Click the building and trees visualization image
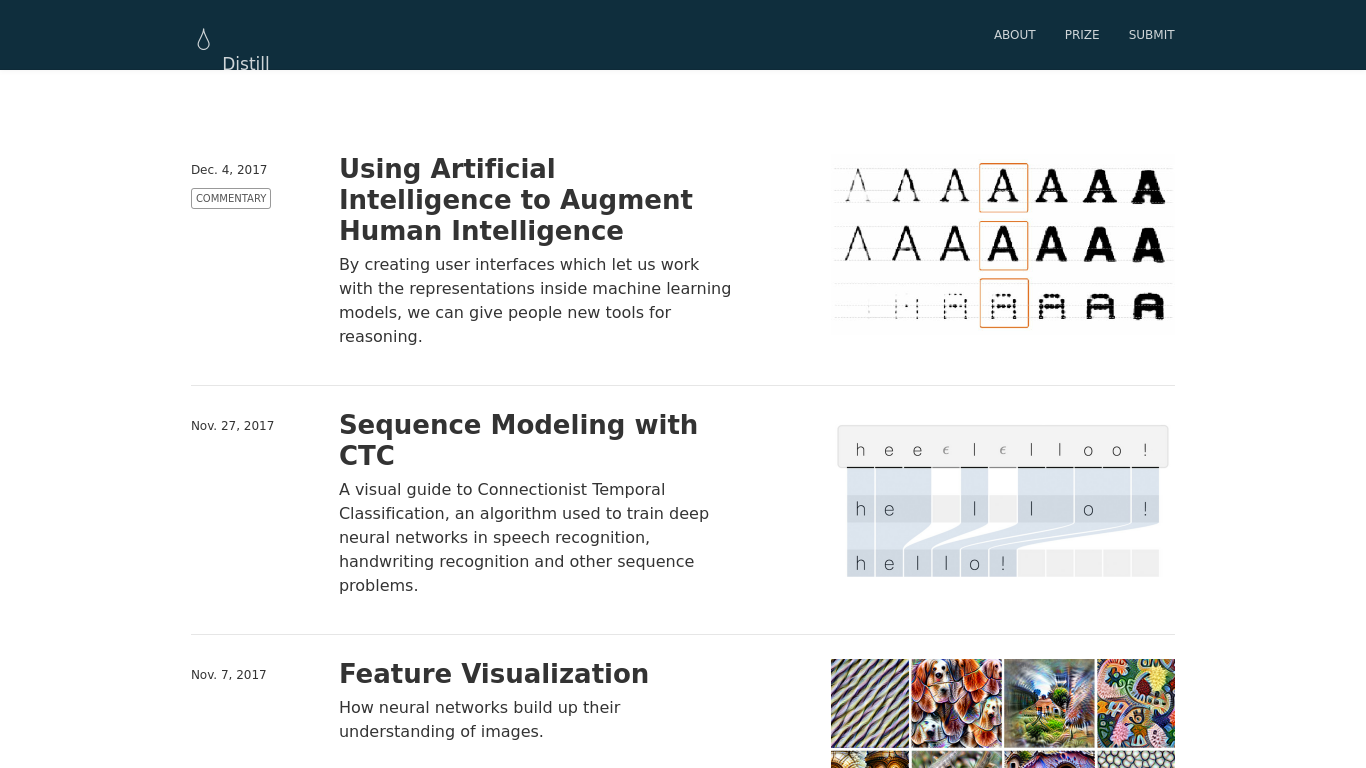 click(1049, 703)
